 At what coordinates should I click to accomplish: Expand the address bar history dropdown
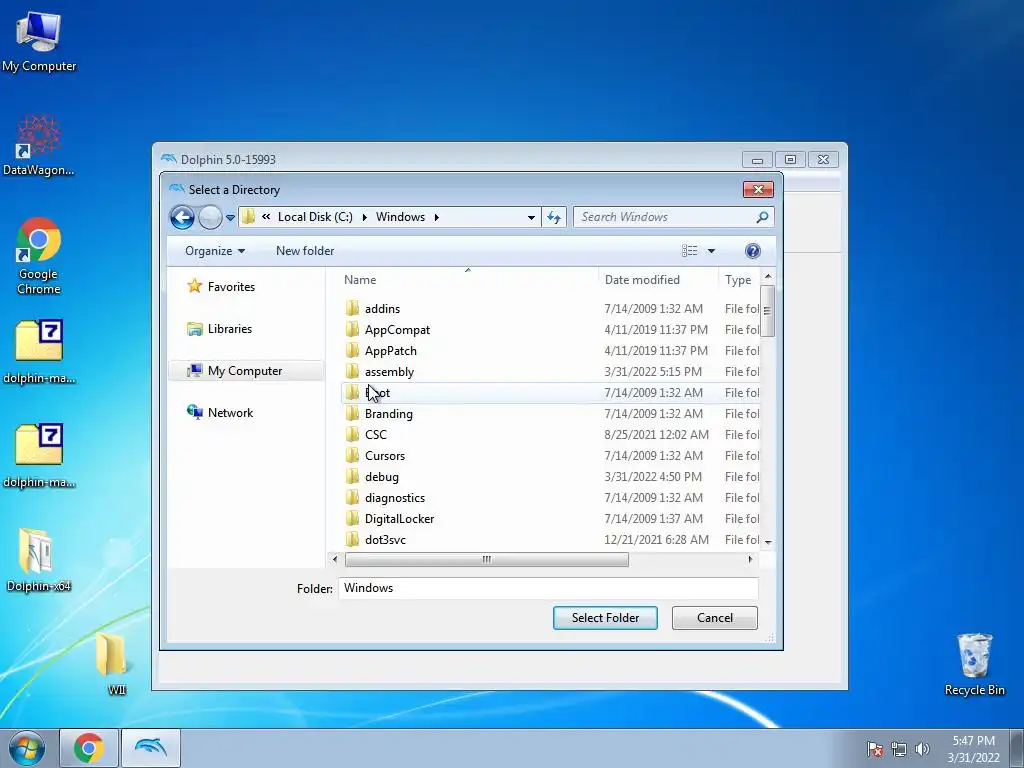point(532,217)
